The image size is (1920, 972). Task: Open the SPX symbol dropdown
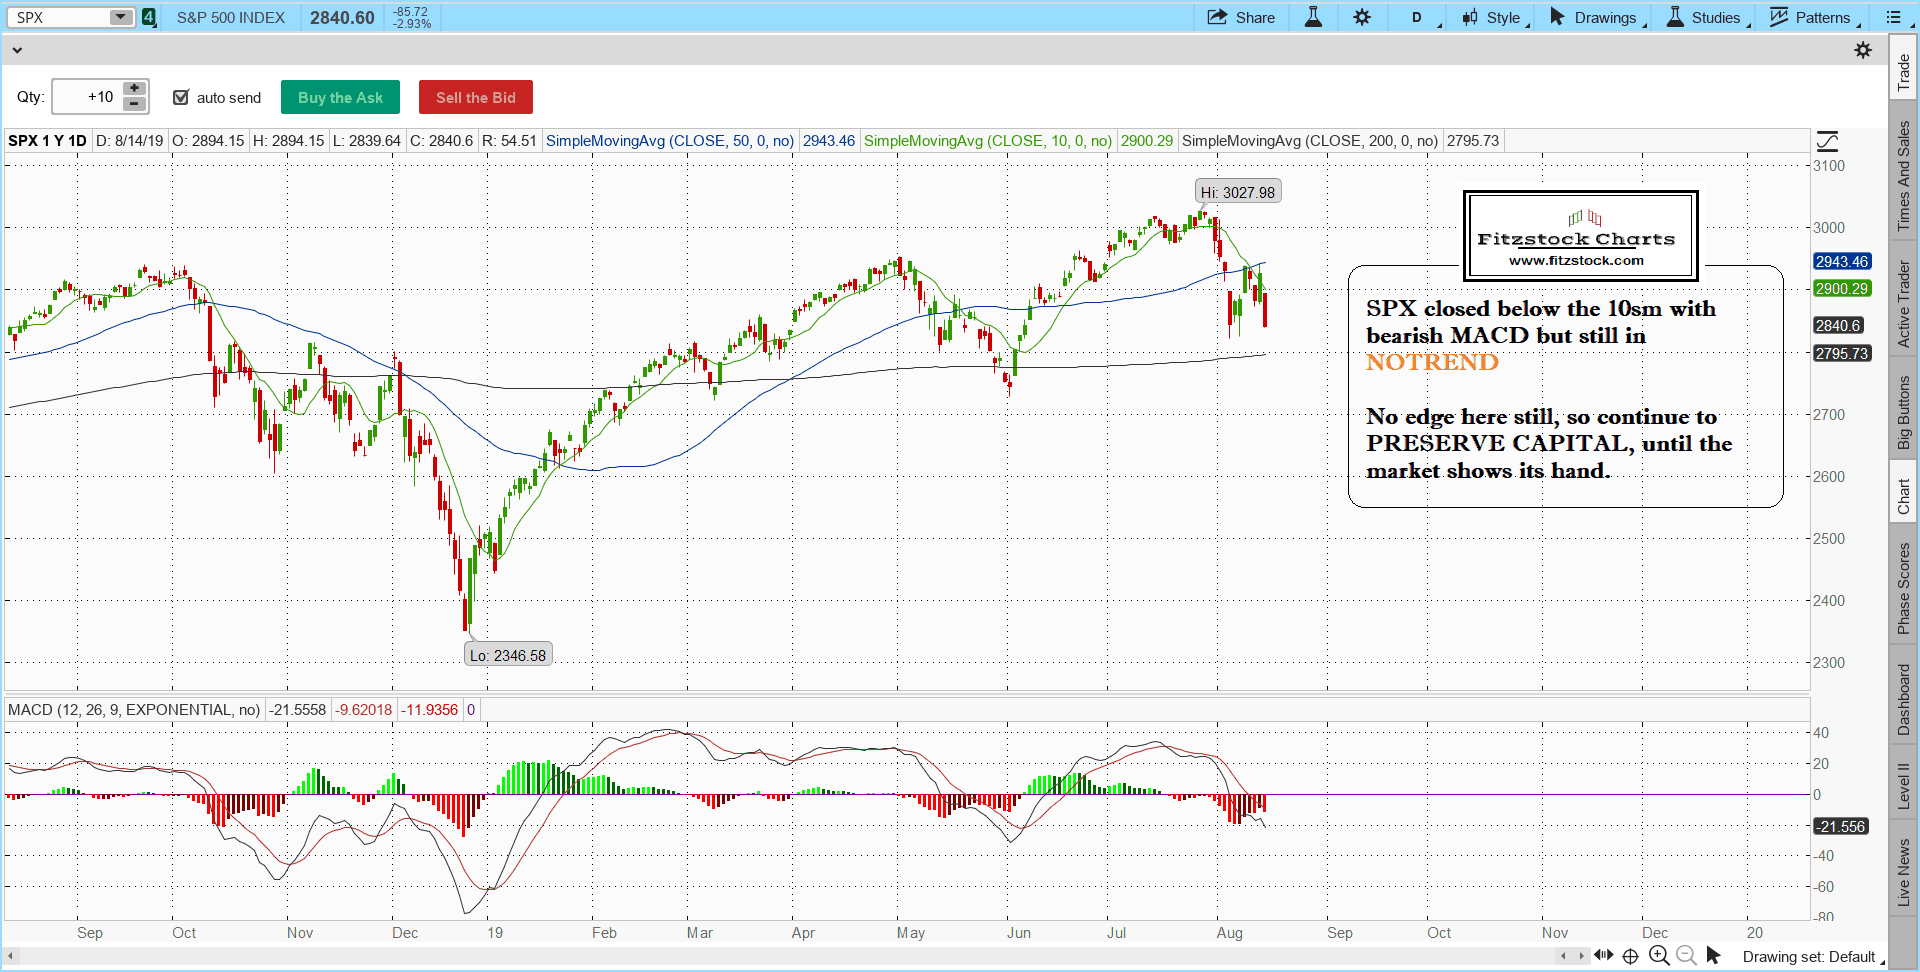point(120,17)
